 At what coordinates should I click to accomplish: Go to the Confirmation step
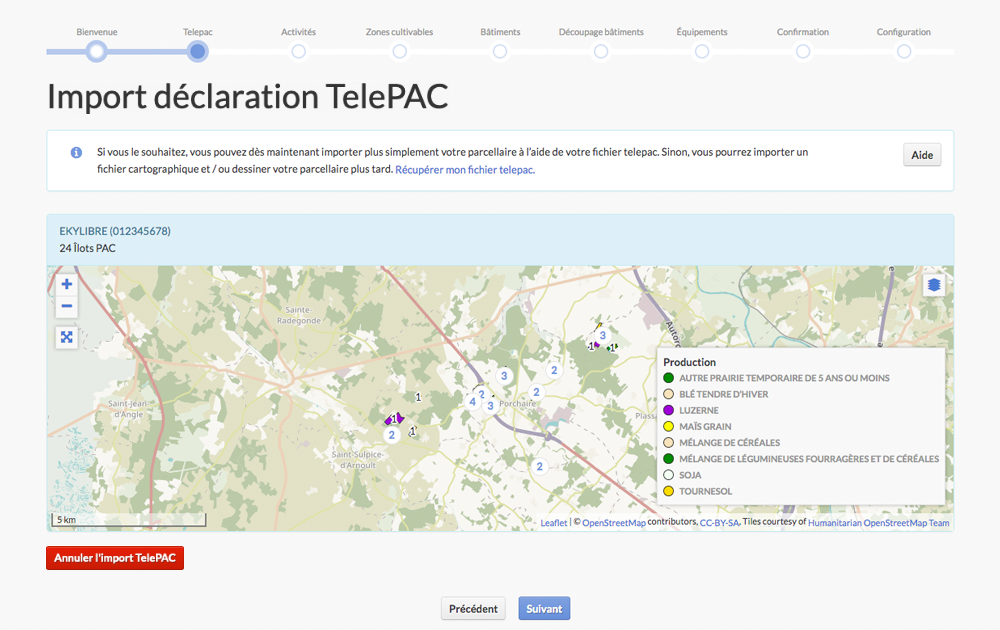pyautogui.click(x=803, y=51)
